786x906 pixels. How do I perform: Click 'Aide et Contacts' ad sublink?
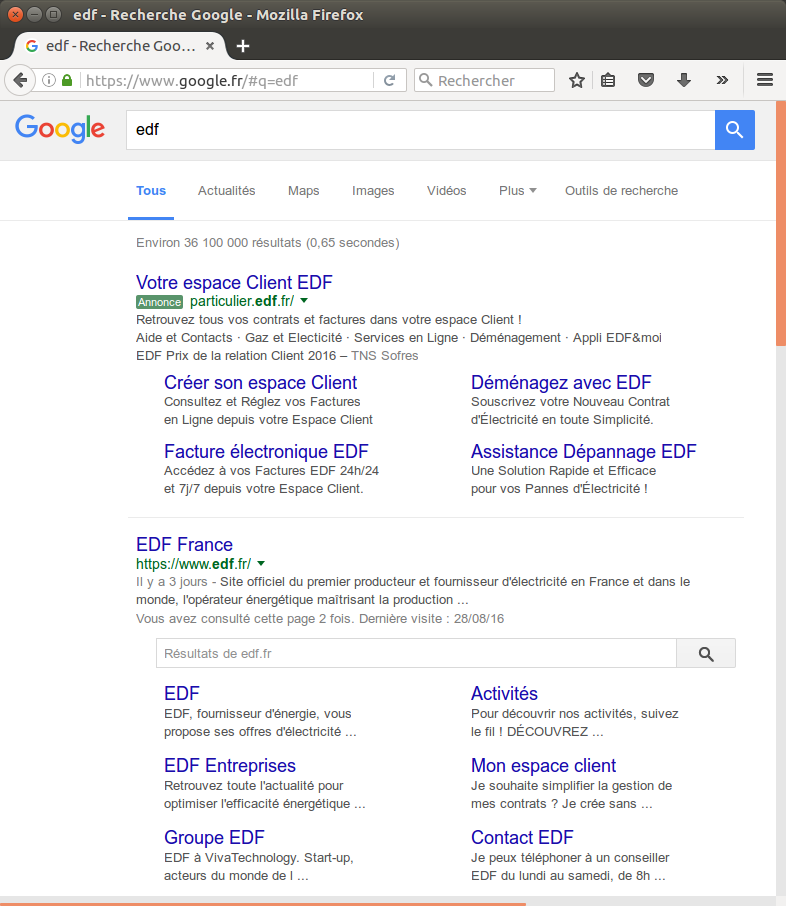tap(184, 337)
